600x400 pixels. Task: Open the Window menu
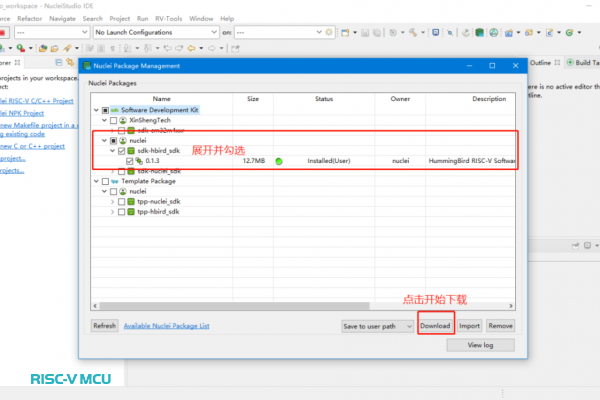pyautogui.click(x=201, y=18)
